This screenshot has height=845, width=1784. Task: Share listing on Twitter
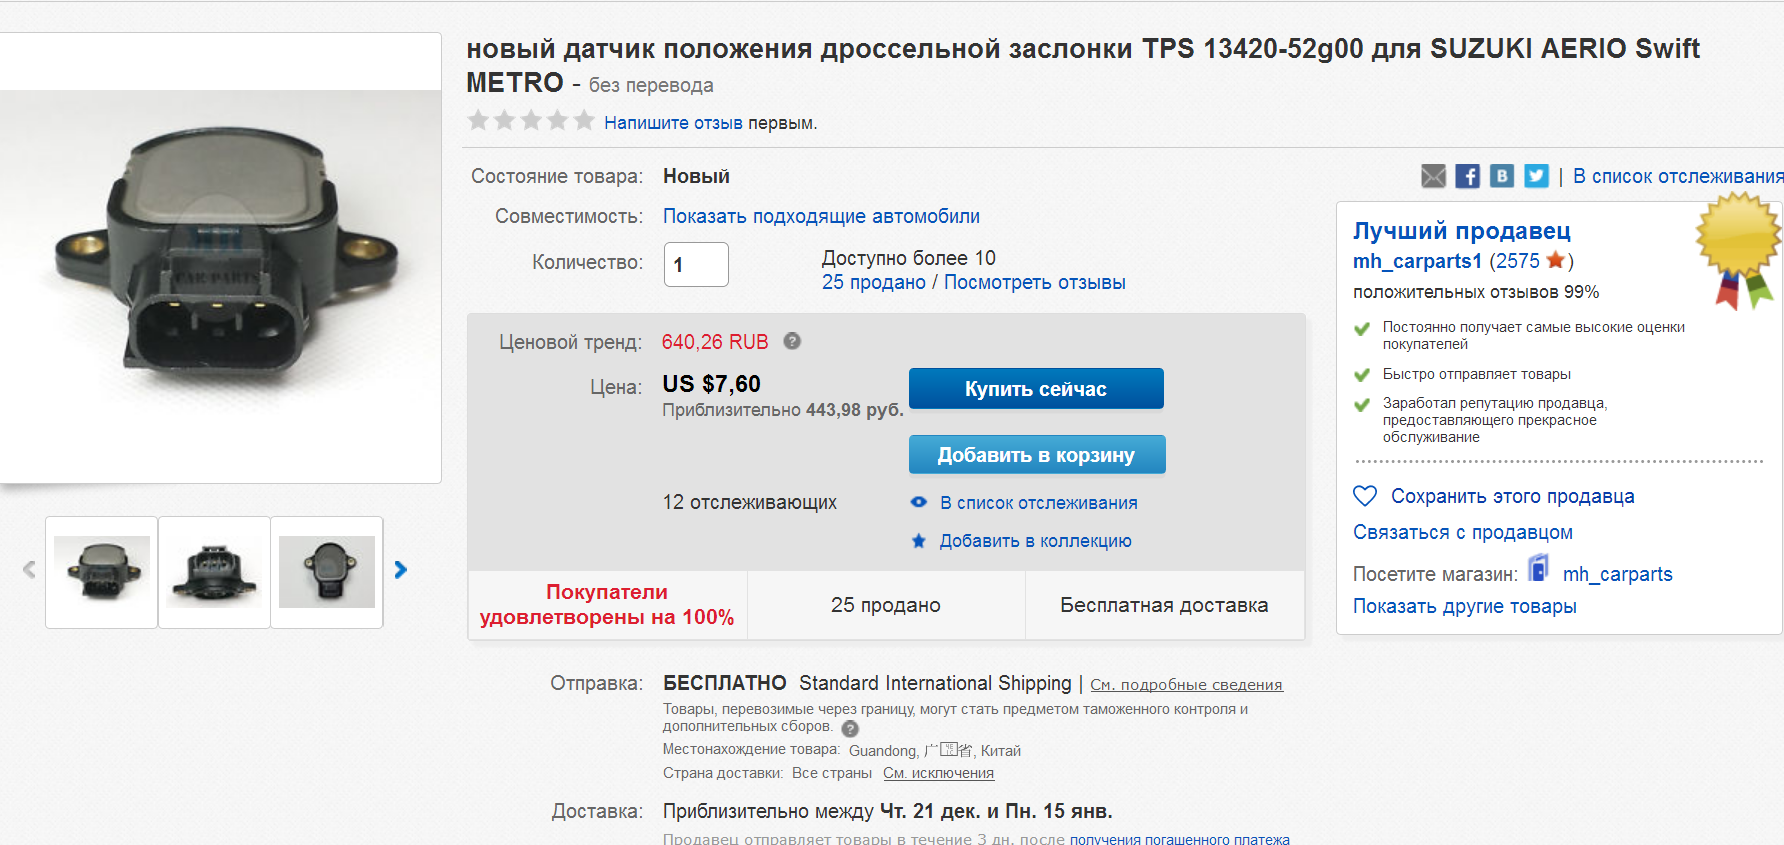[x=1536, y=176]
